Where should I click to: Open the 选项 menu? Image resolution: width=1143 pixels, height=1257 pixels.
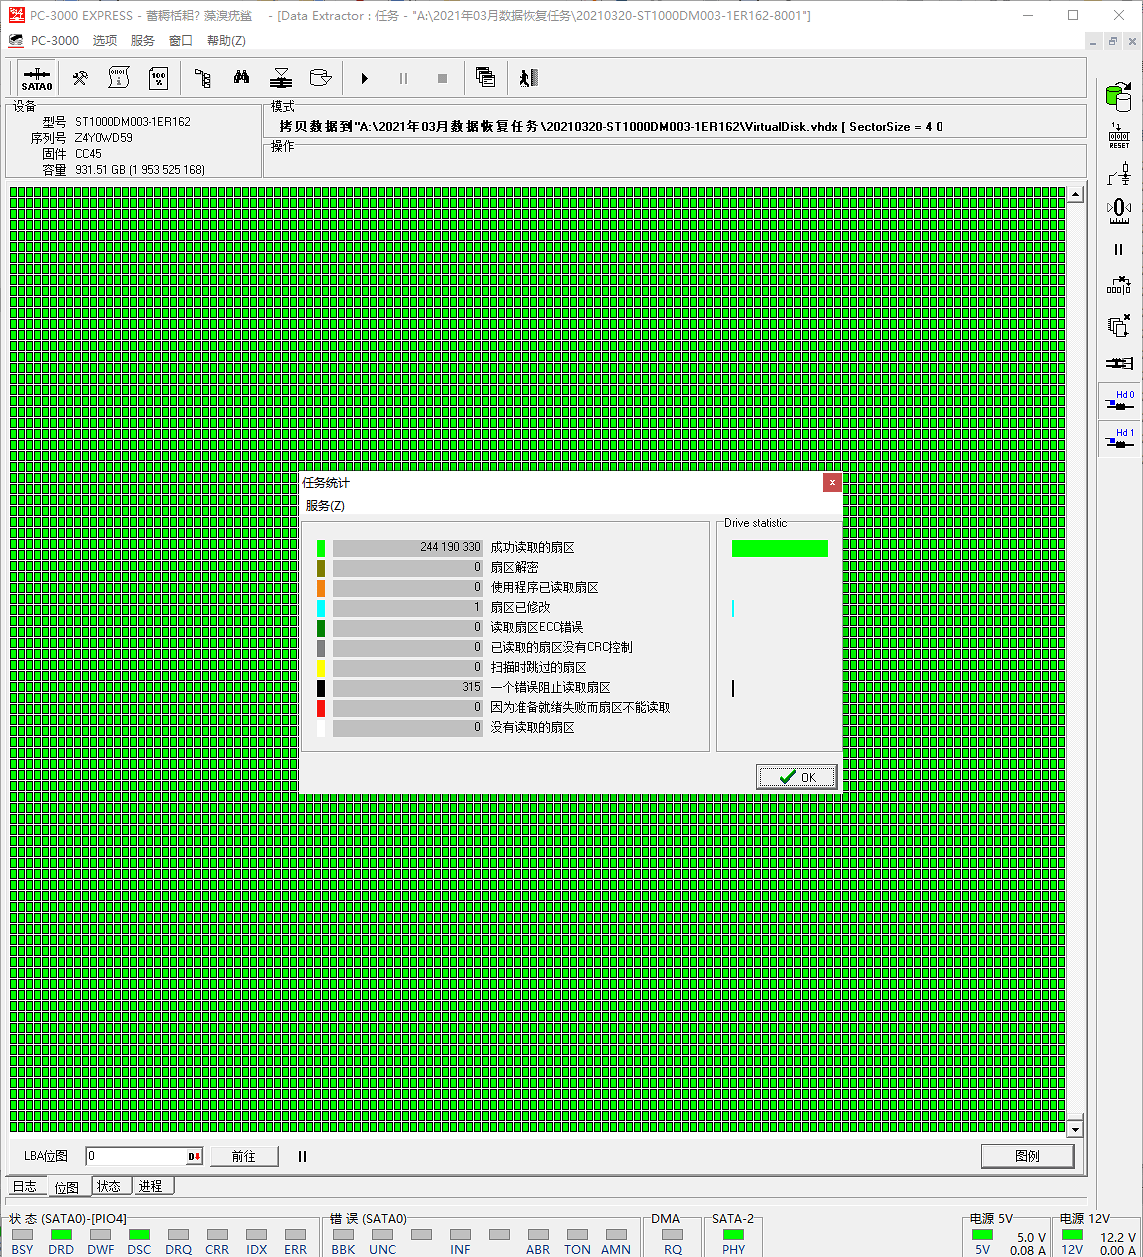click(105, 41)
